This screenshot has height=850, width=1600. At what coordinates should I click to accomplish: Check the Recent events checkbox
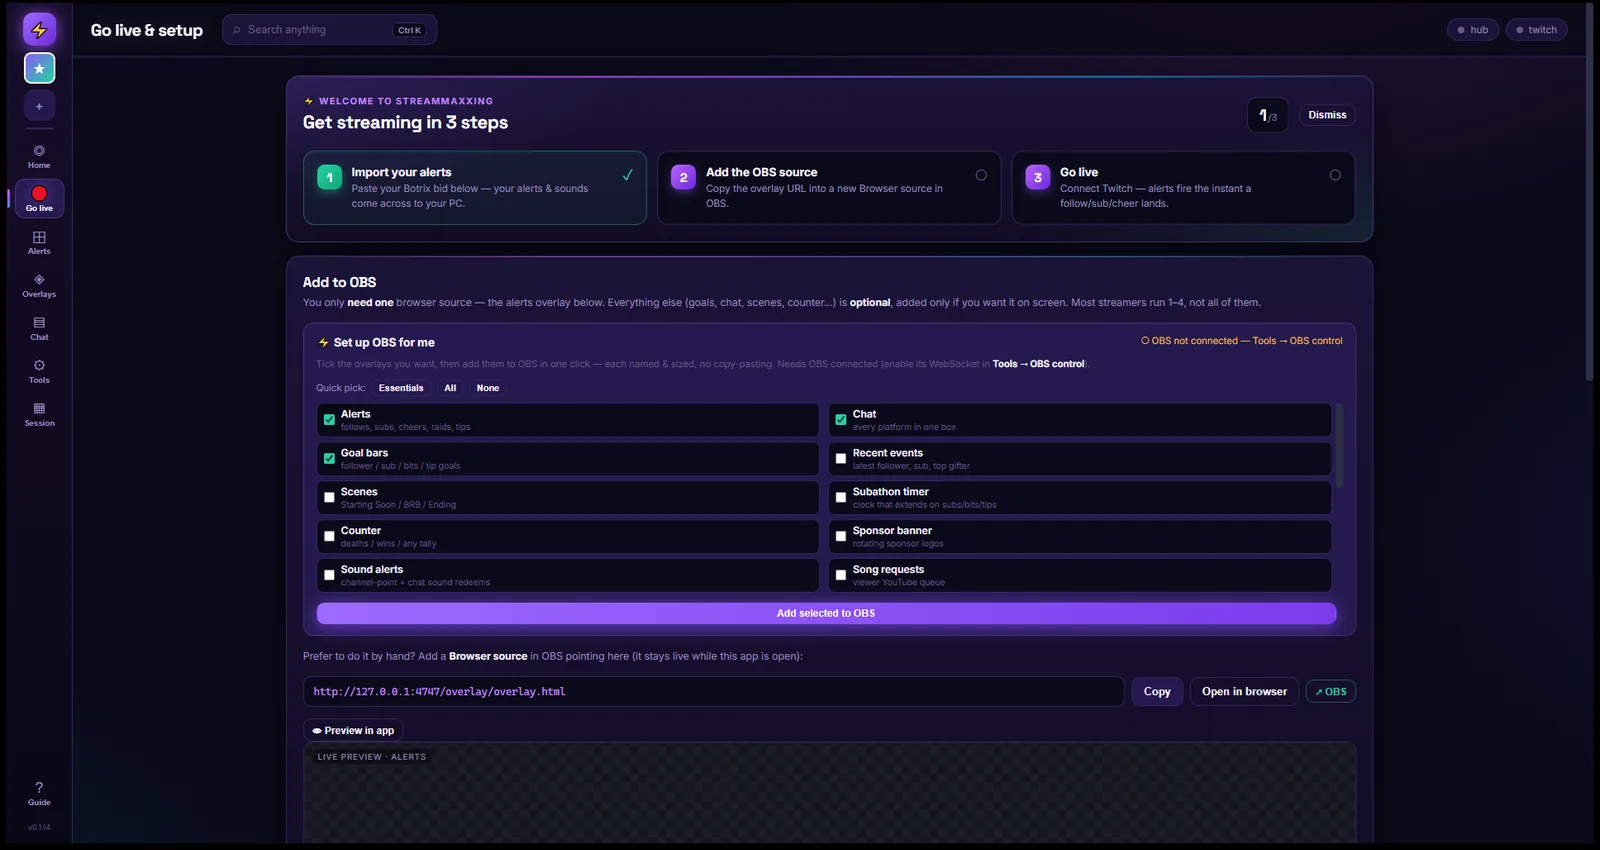point(841,459)
